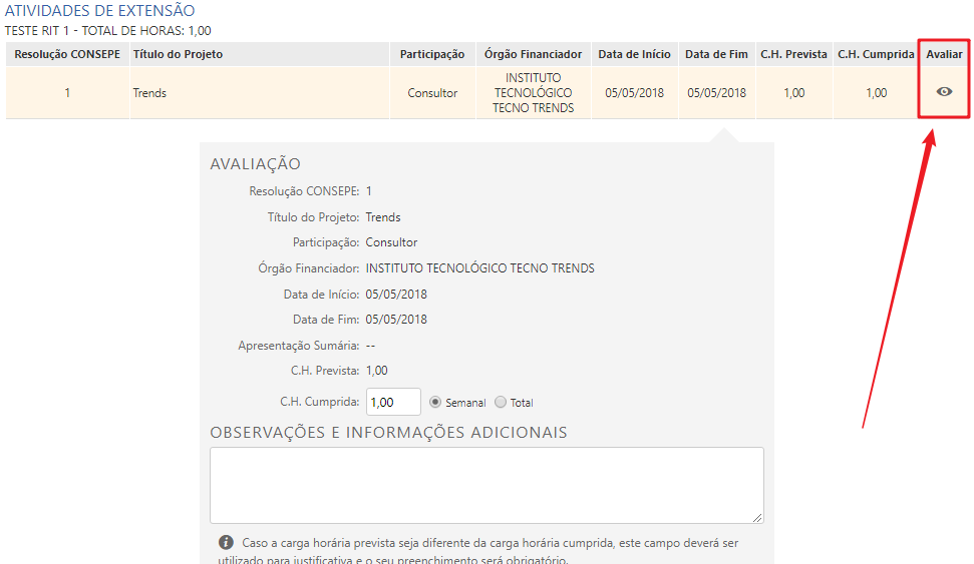Click the Atividades de Extensão section heading
The image size is (974, 564).
[100, 11]
